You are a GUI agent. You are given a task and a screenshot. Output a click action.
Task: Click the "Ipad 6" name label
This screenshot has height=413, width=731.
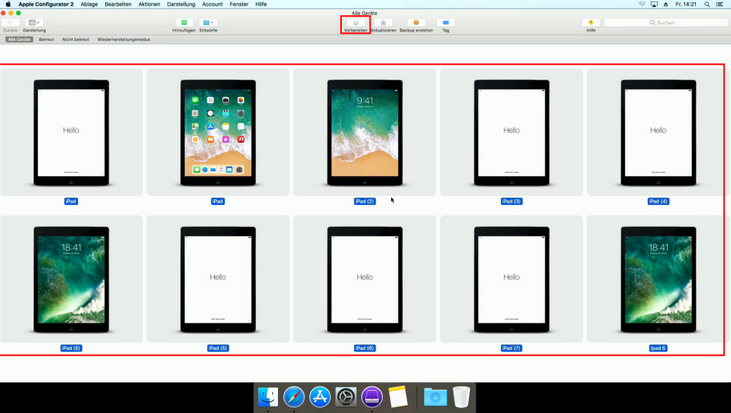[658, 348]
